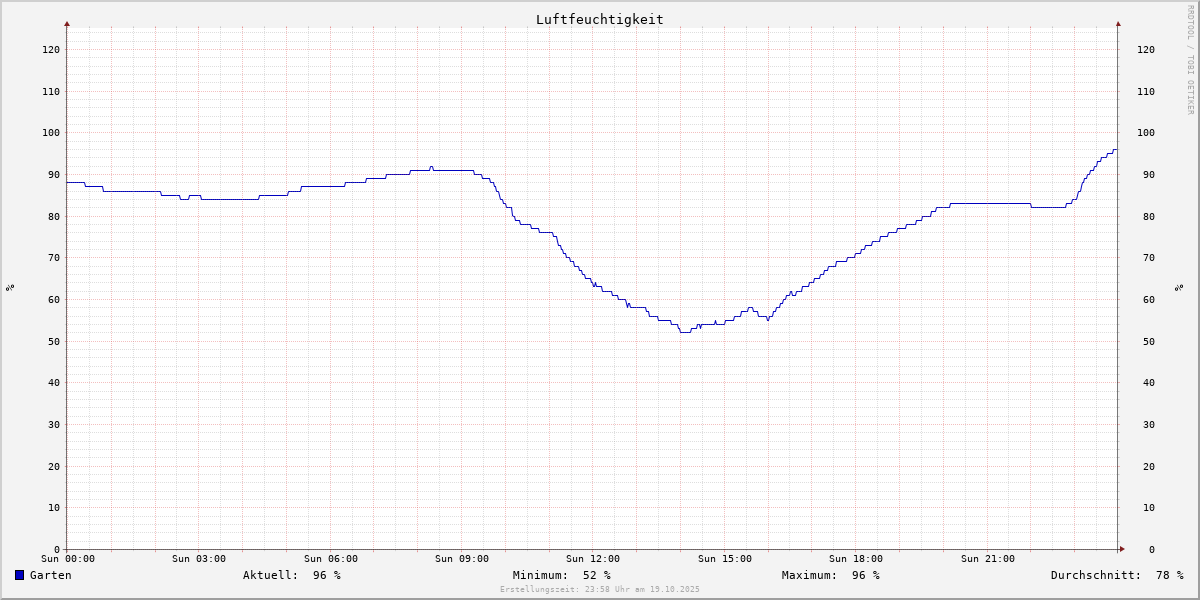Viewport: 1200px width, 600px height.
Task: Click the Minimum 52 % statistic
Action: (x=561, y=575)
